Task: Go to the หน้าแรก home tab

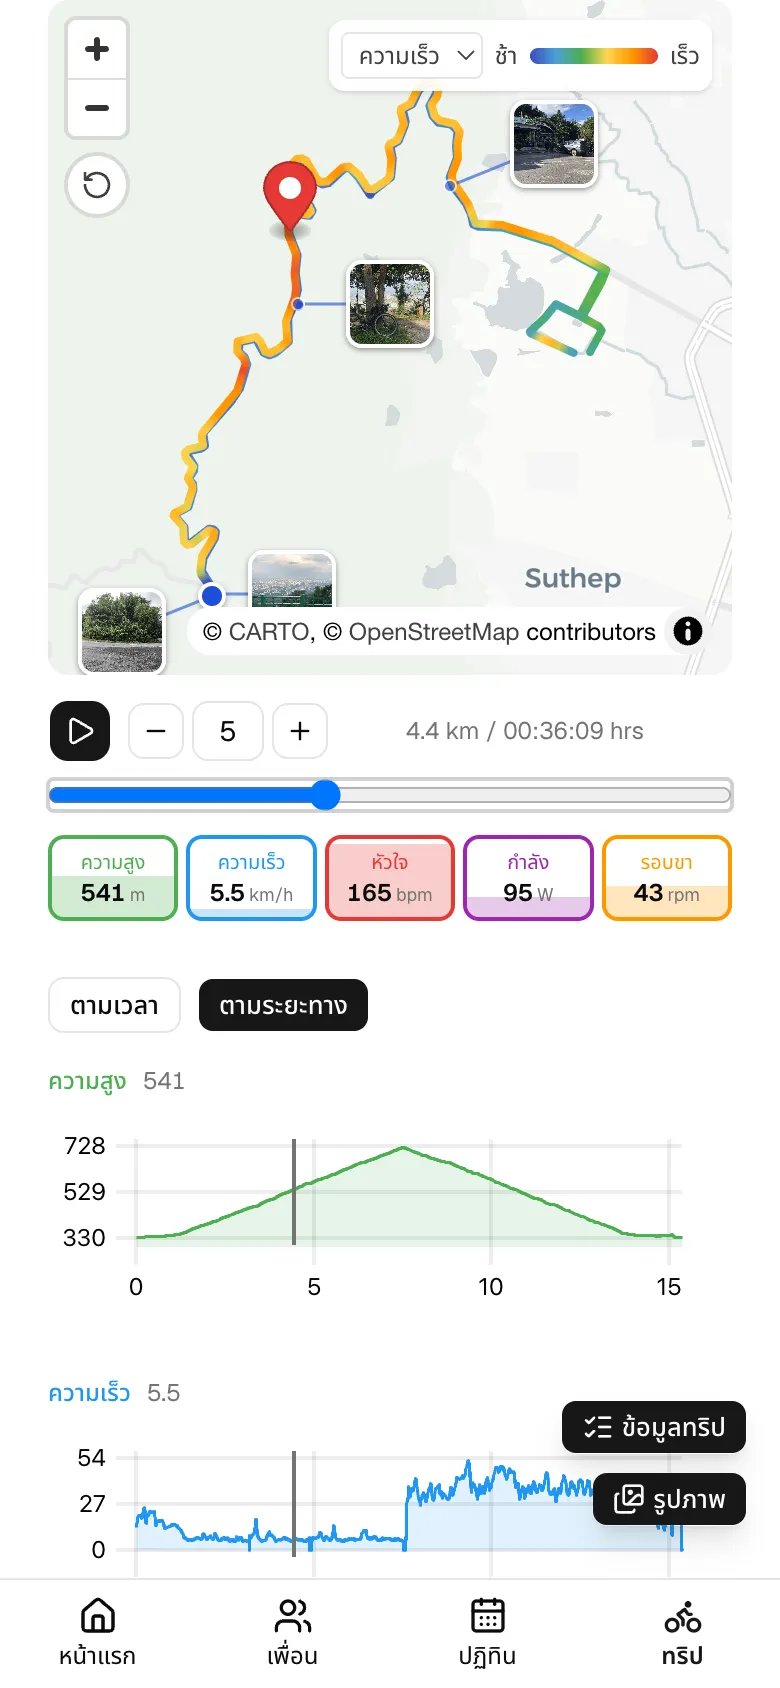Action: (97, 1632)
